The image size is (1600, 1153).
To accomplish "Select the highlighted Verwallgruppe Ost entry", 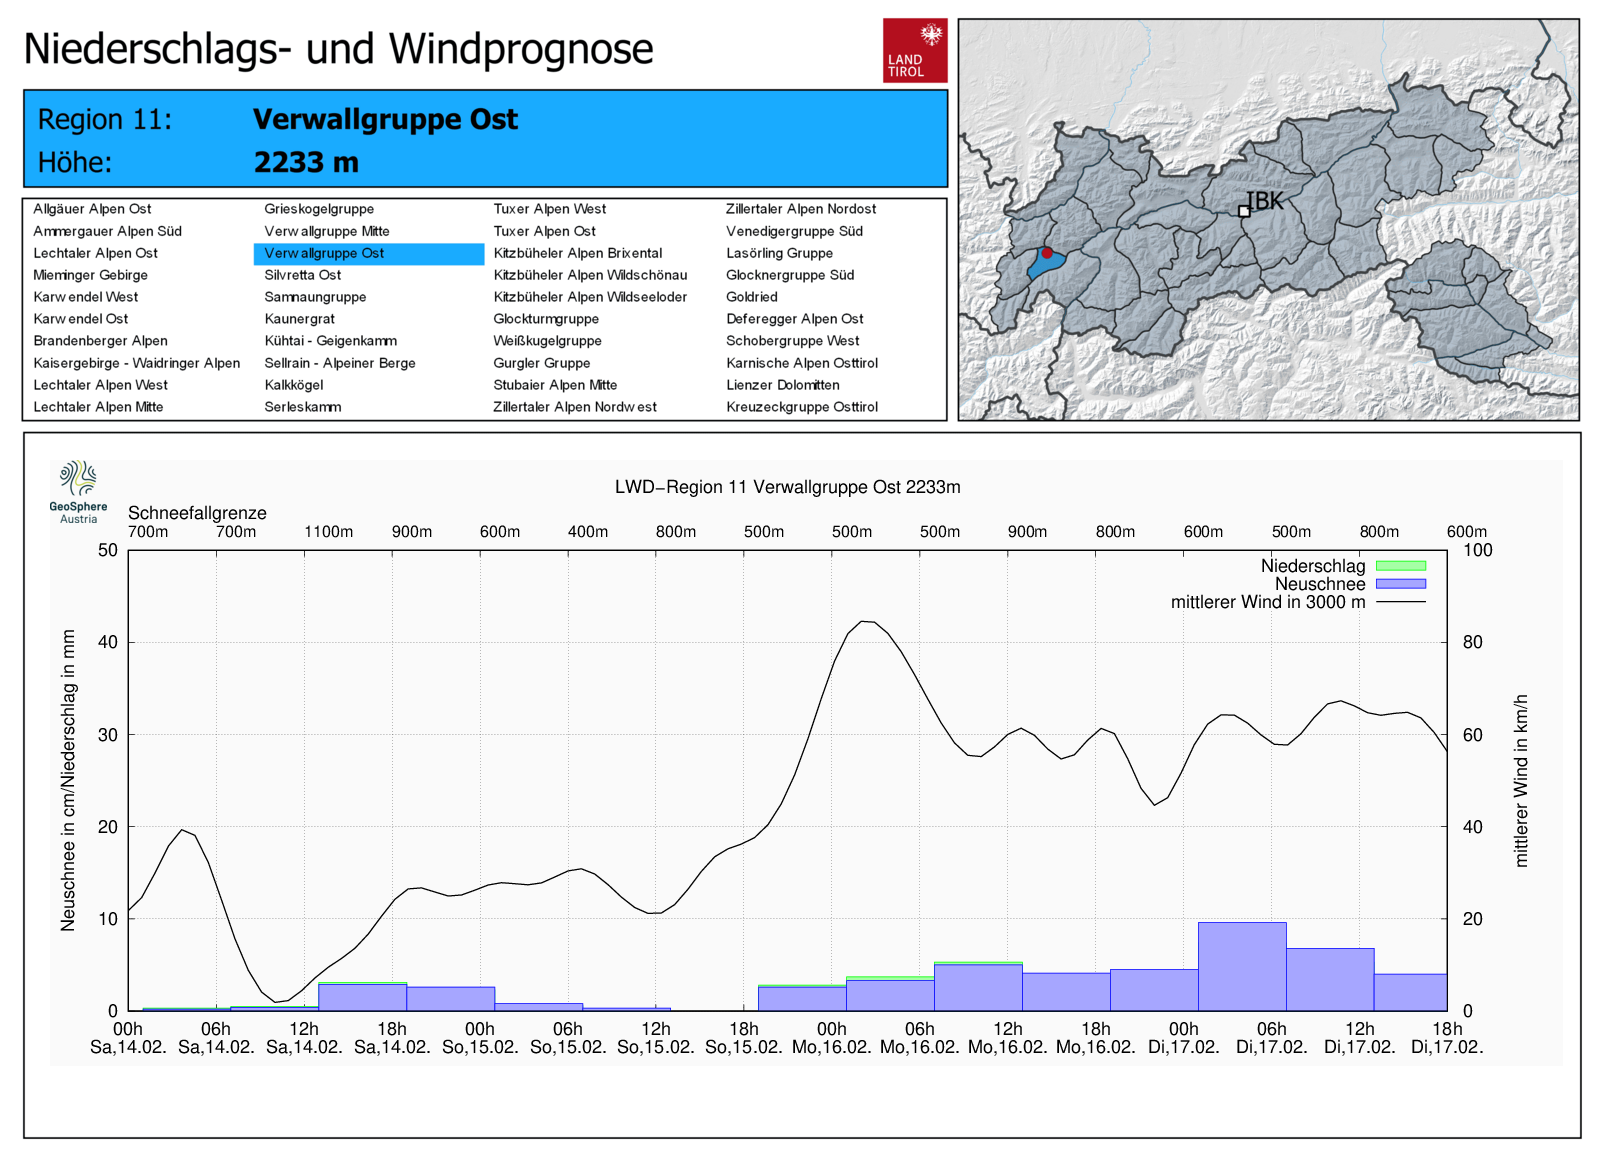I will pyautogui.click(x=324, y=253).
